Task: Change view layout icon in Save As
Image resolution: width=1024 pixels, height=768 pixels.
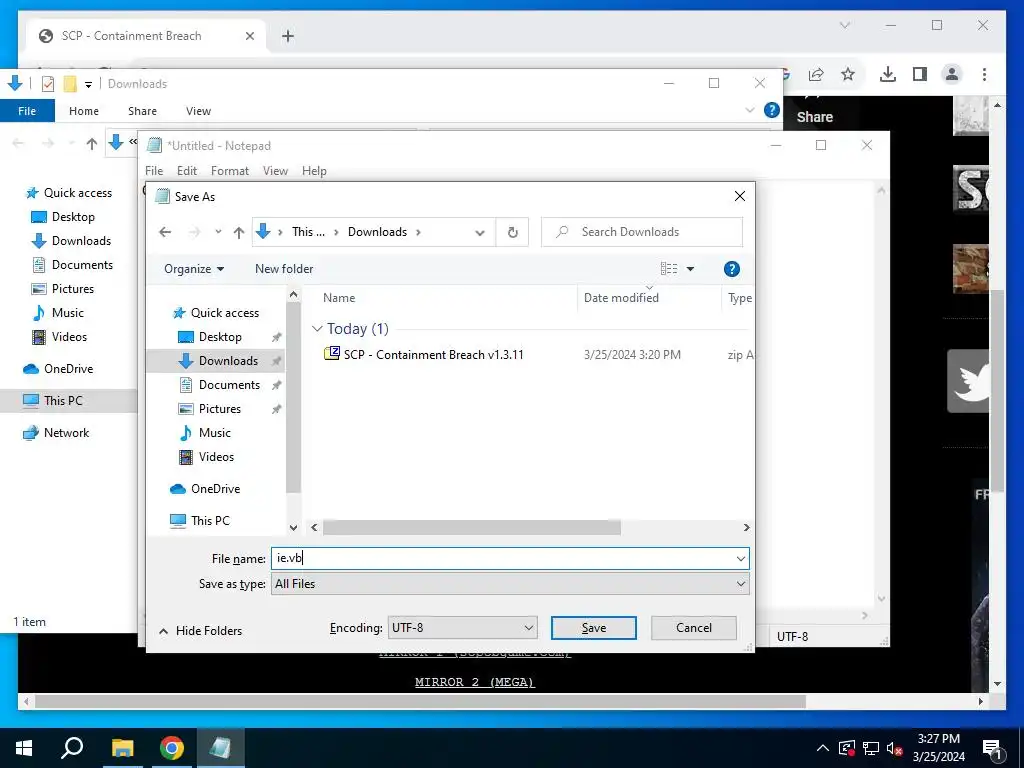Action: coord(669,268)
